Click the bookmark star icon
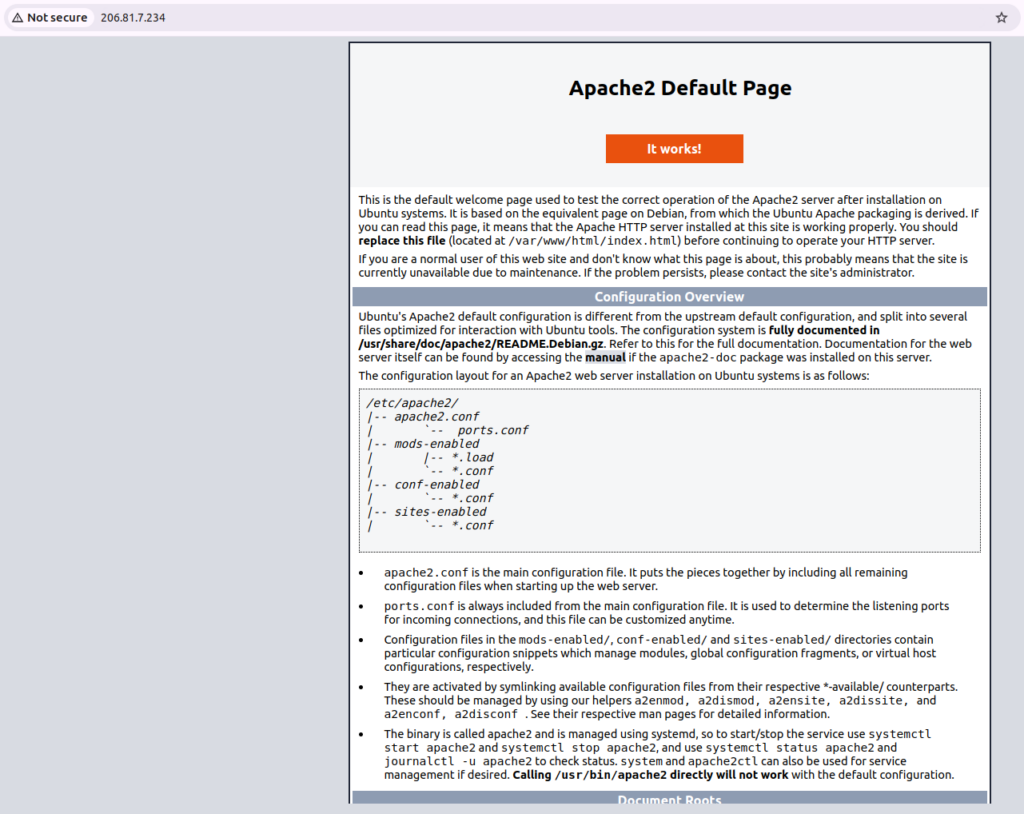The height and width of the screenshot is (814, 1024). [x=1001, y=18]
